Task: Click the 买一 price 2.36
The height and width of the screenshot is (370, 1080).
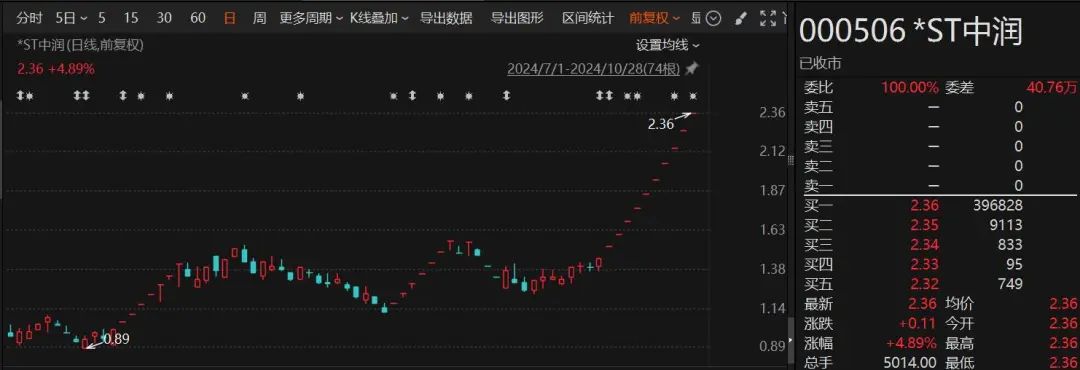Action: pos(924,205)
